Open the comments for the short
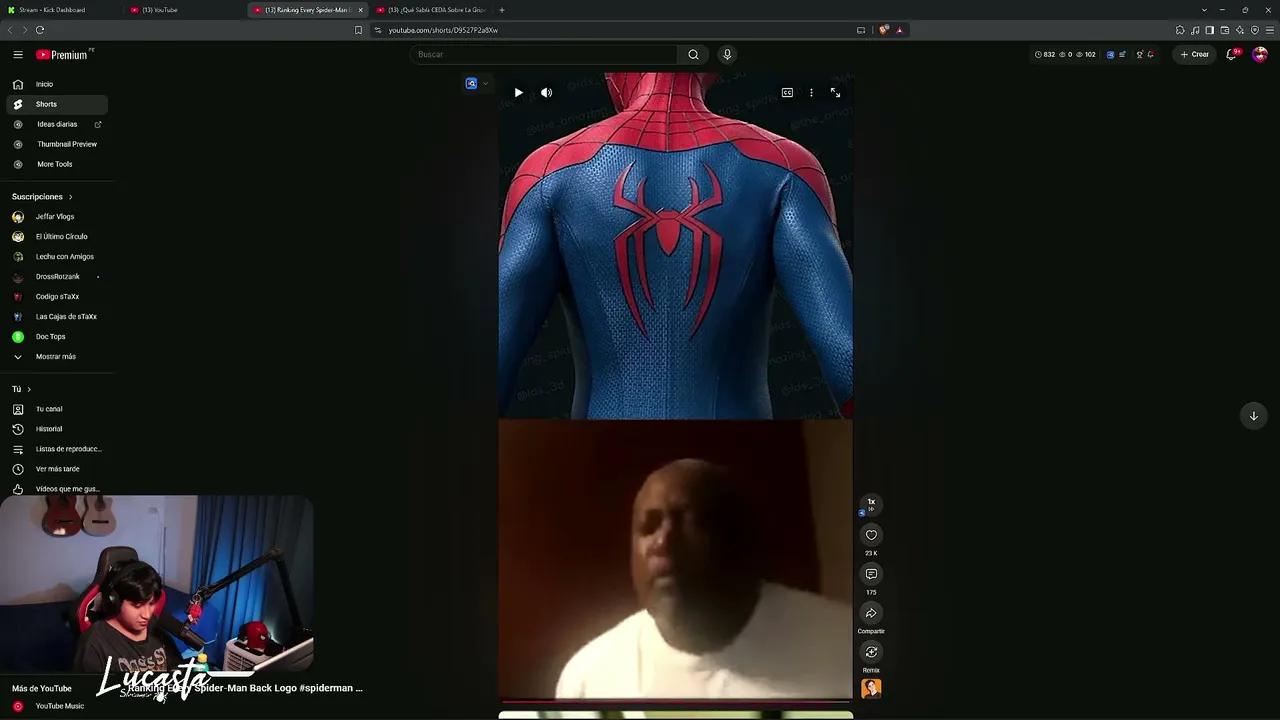This screenshot has height=720, width=1280. coord(871,574)
